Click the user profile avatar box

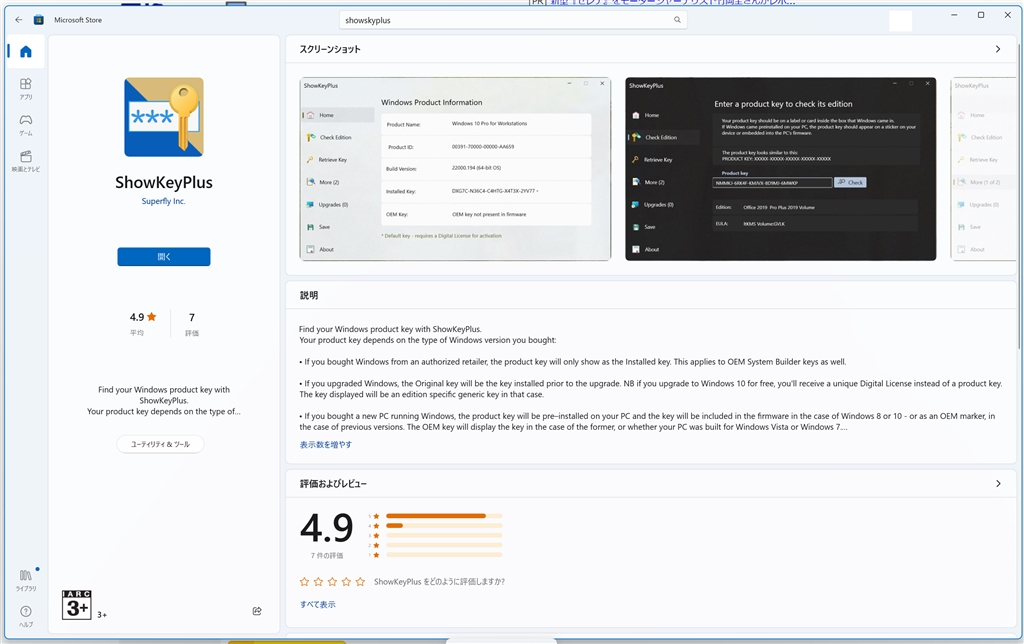point(901,20)
